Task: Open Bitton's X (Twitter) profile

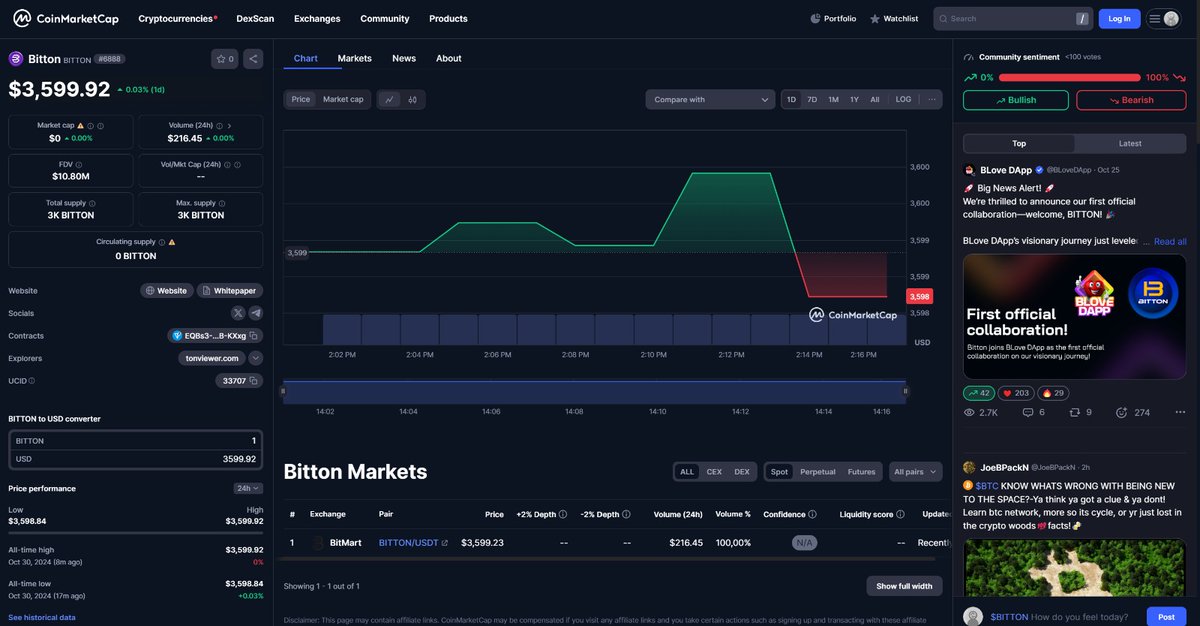Action: (x=238, y=313)
